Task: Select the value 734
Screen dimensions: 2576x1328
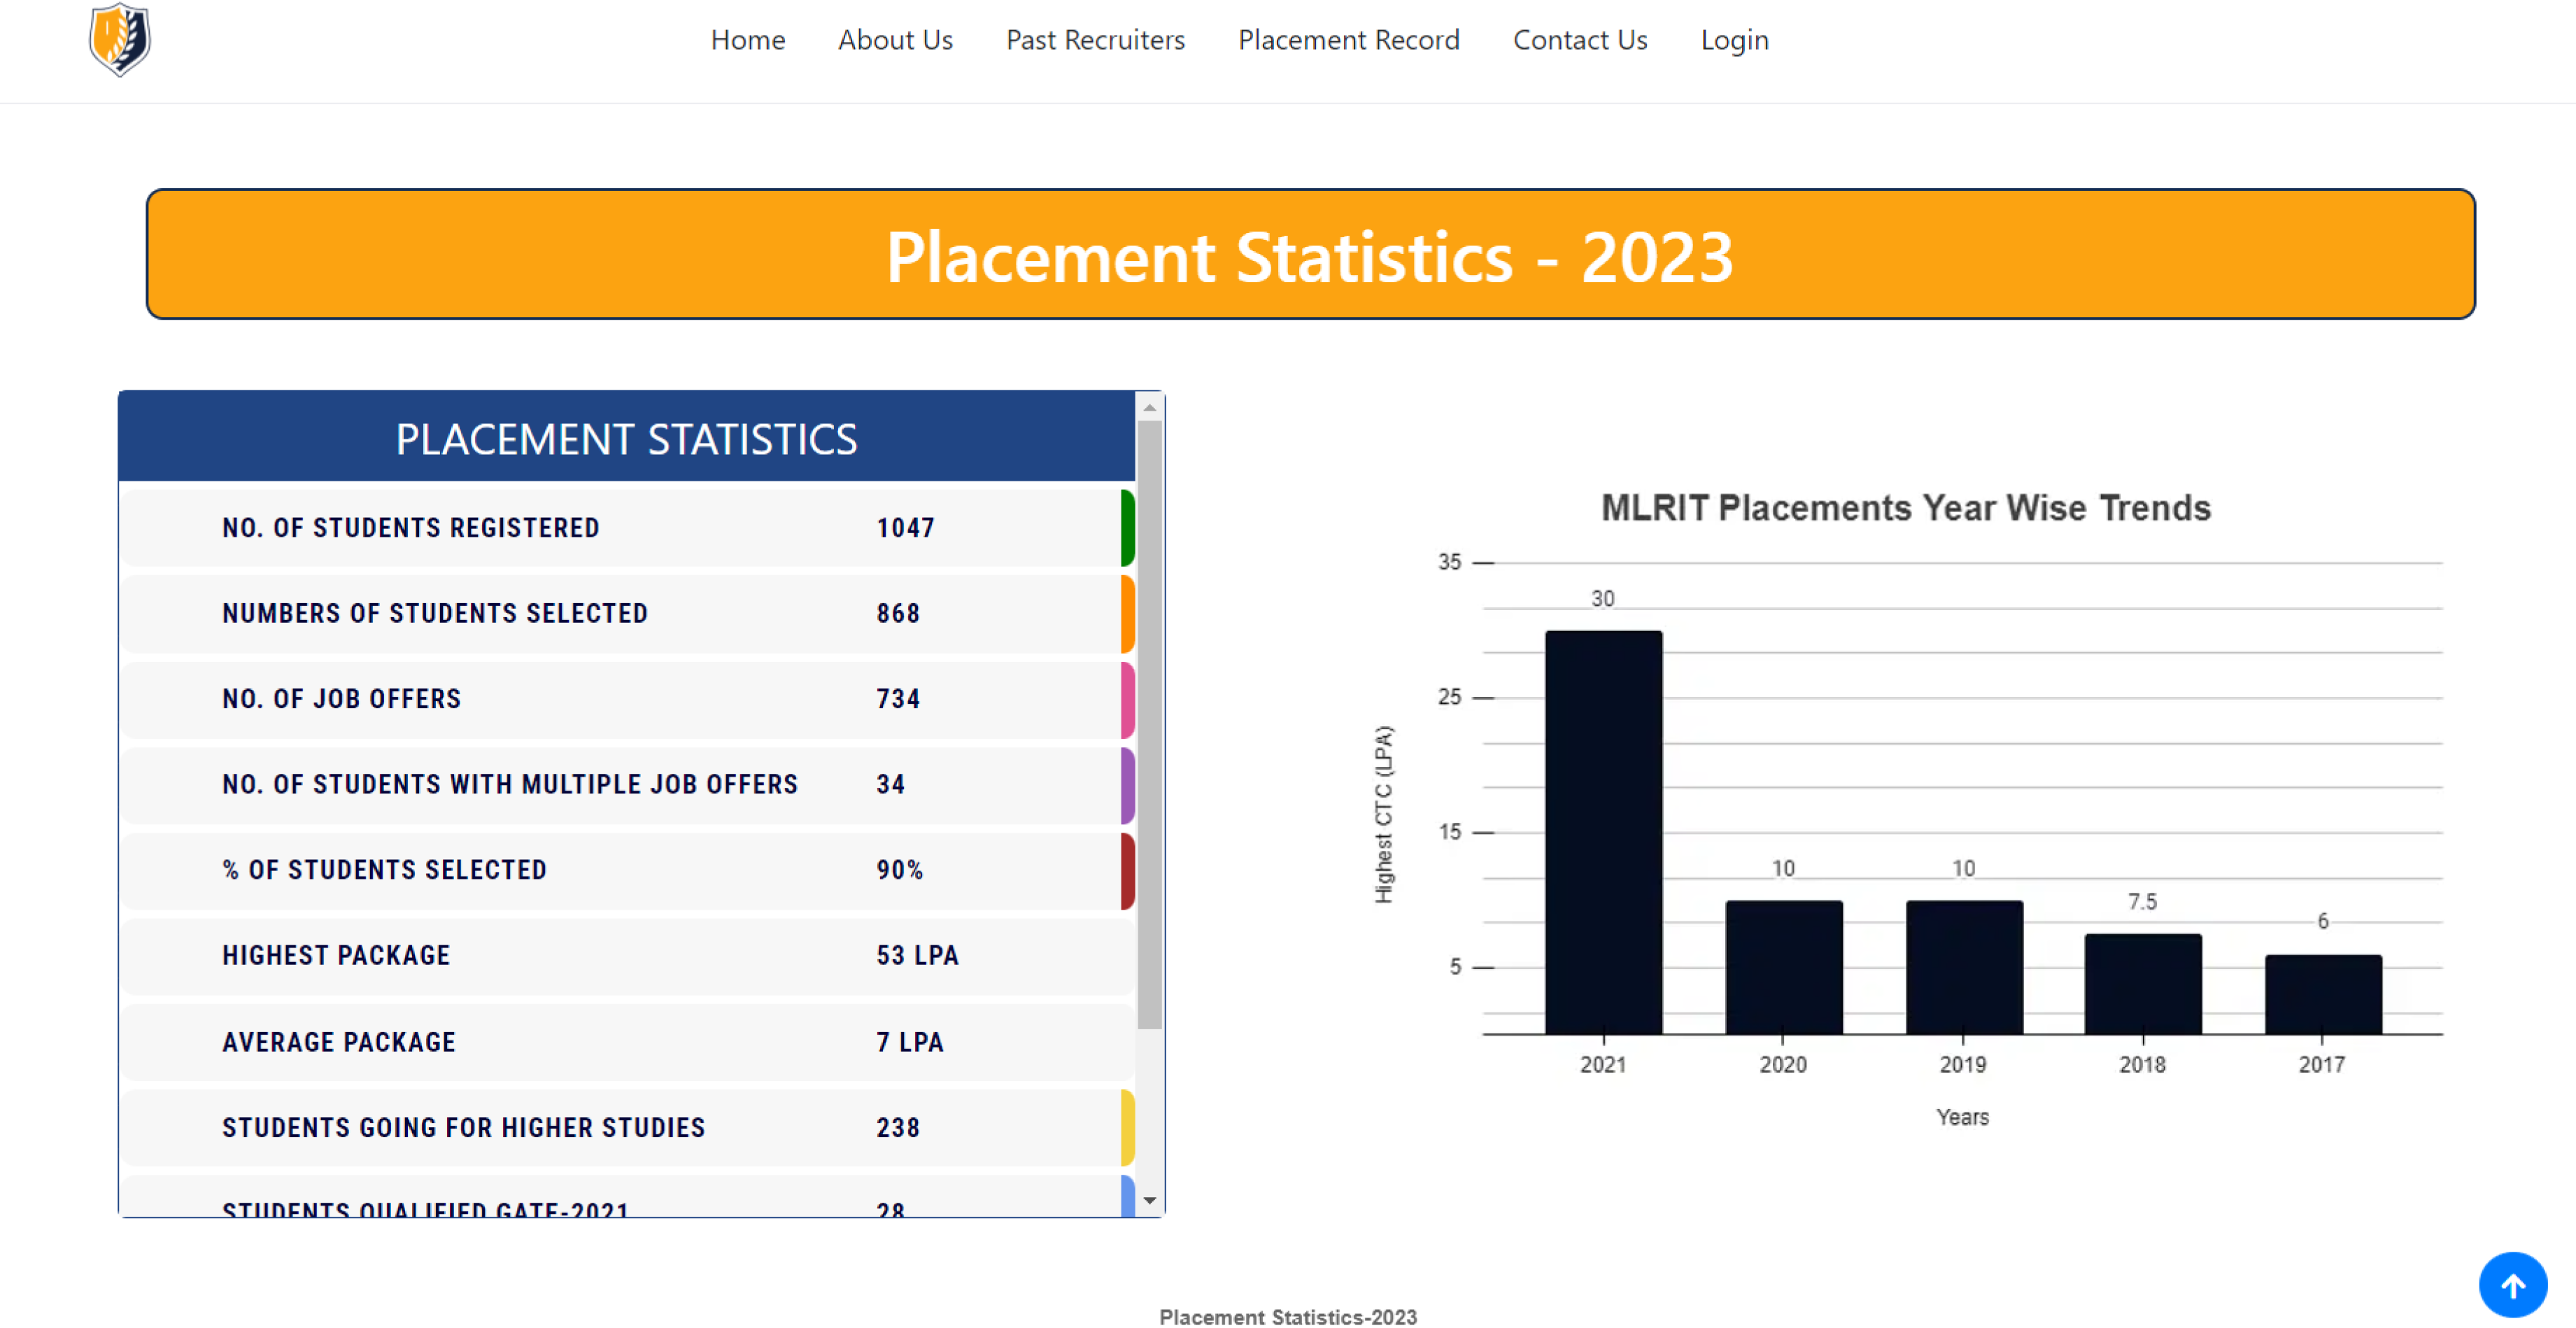Action: tap(898, 699)
